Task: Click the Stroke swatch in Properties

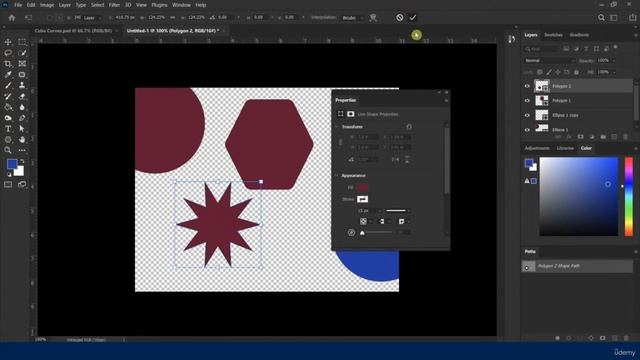Action: tap(362, 199)
